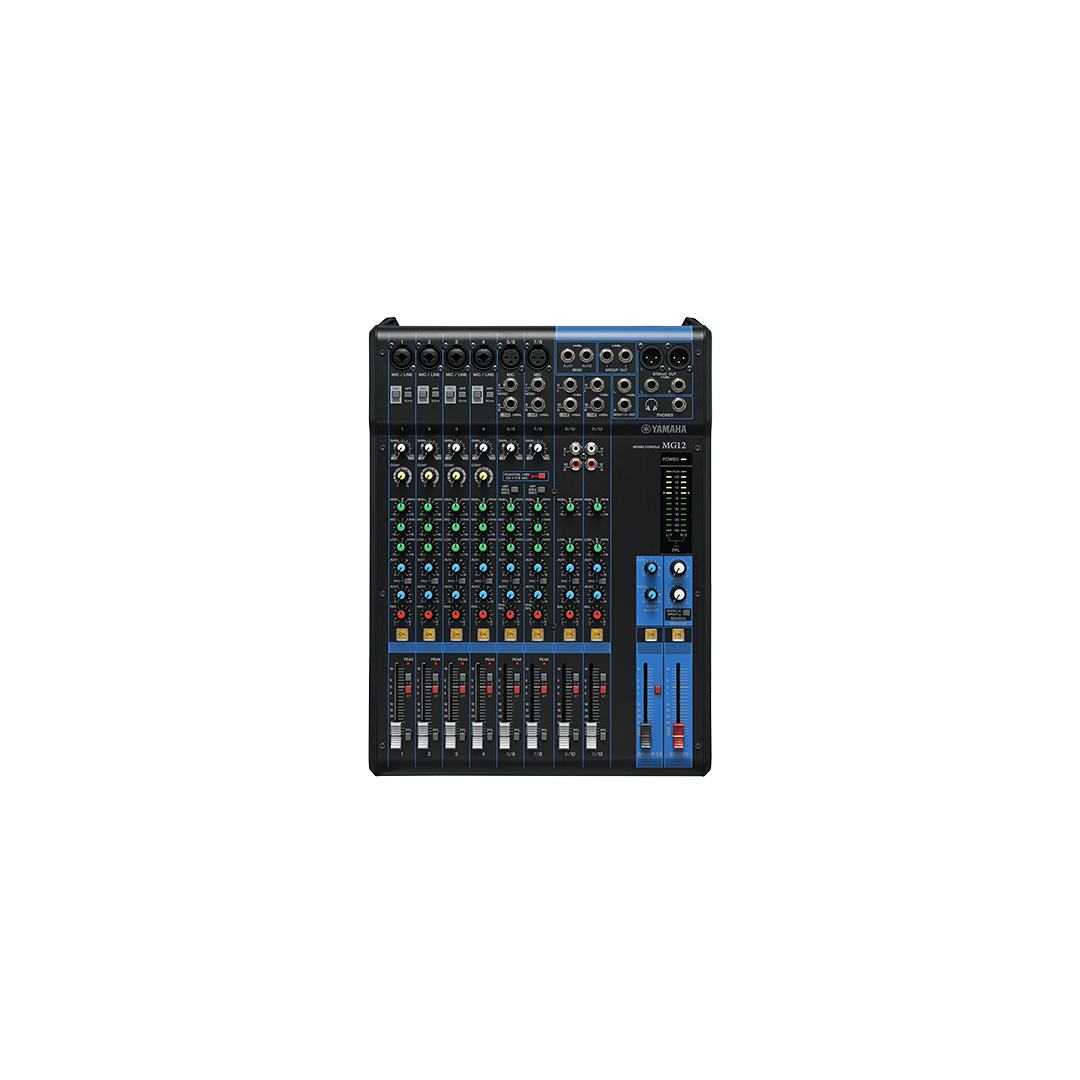Screen dimensions: 1080x1080
Task: Click the MG12 model name text
Action: [674, 445]
